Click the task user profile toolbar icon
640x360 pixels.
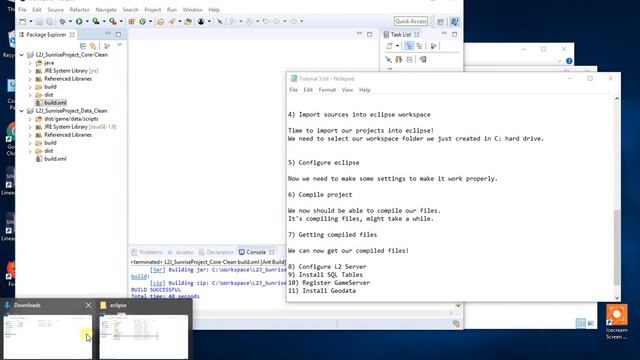click(x=201, y=21)
